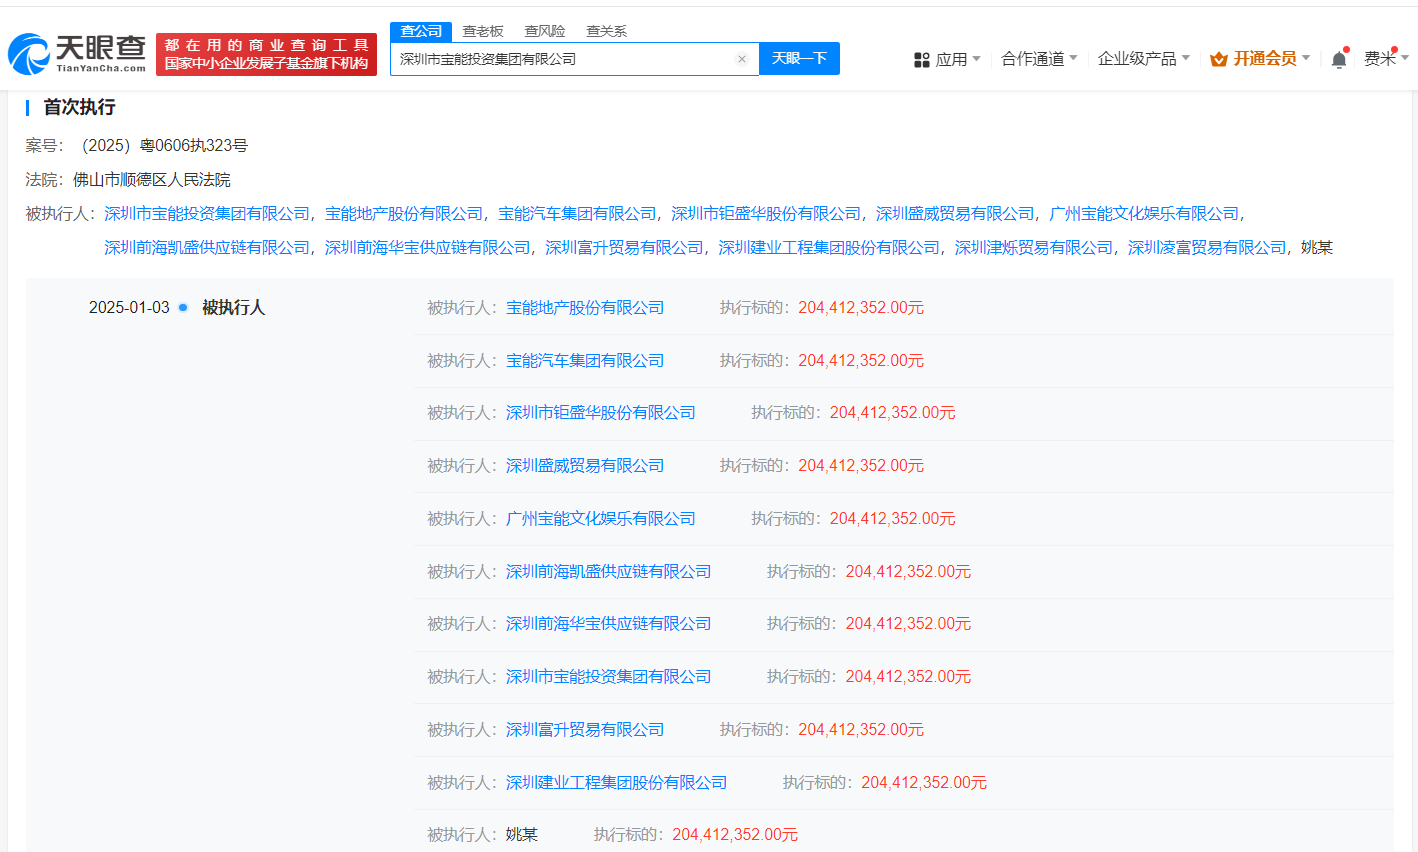Open 深圳前海华宝供应链有限公司 in the timeline rows

tap(609, 623)
